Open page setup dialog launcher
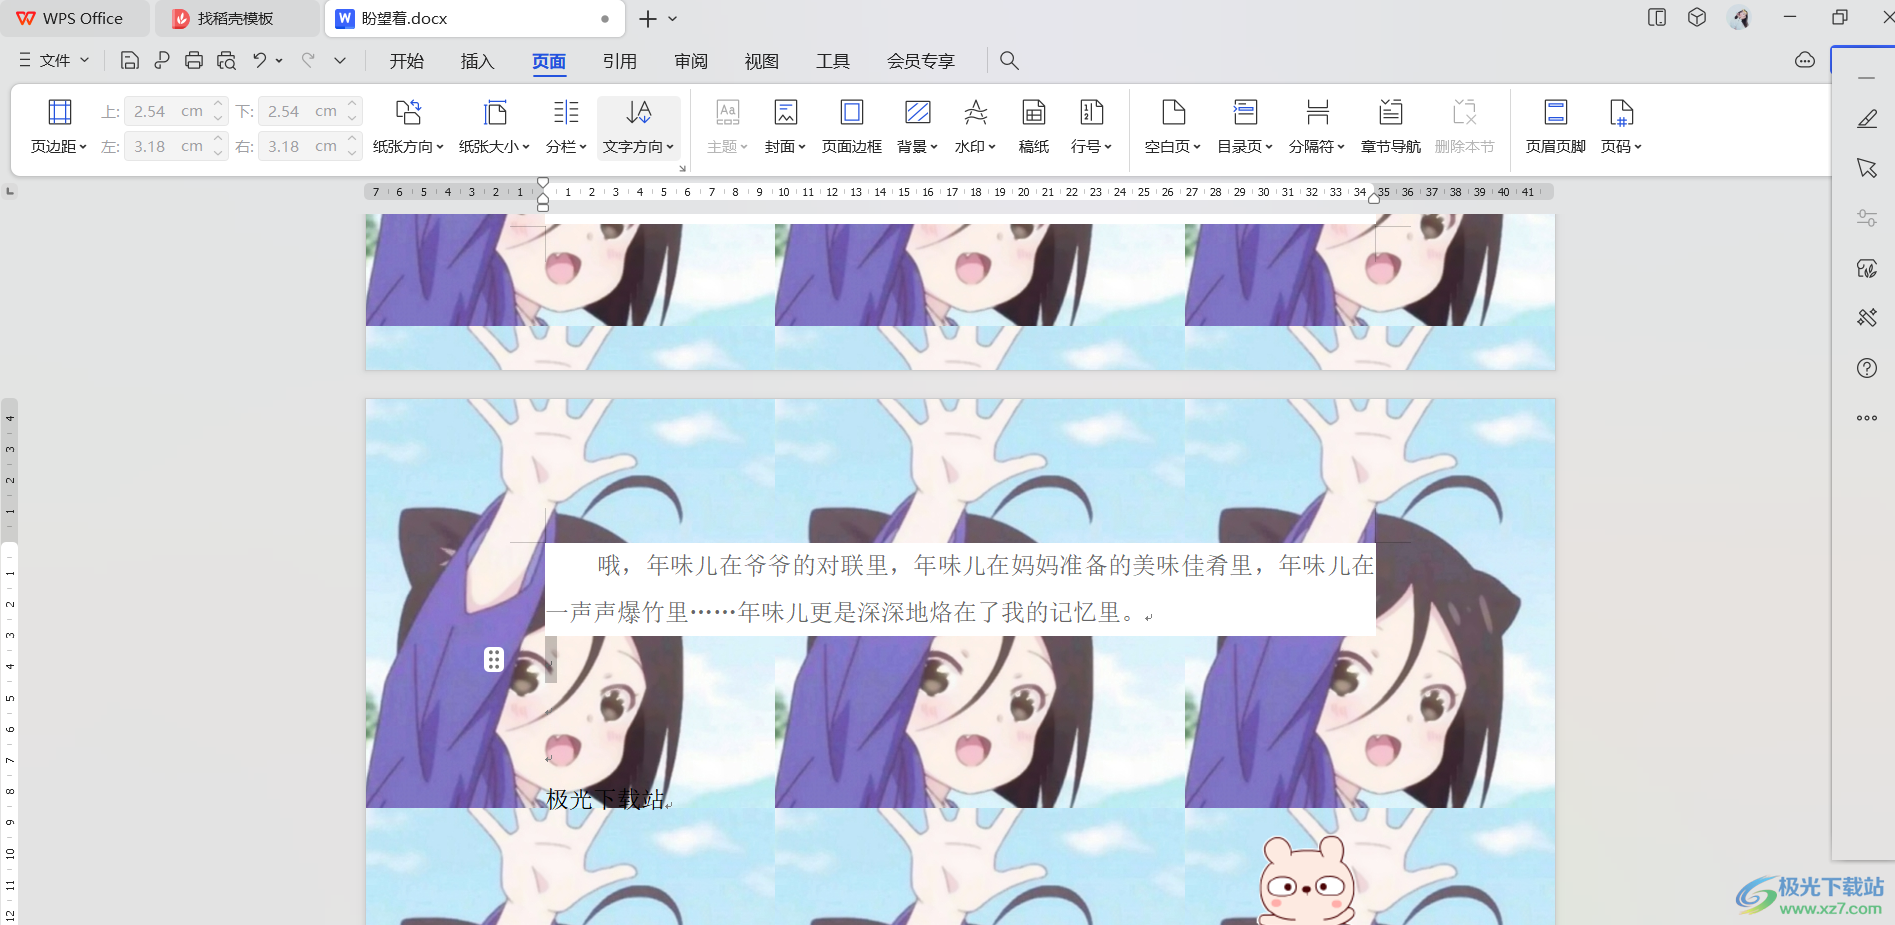Screen dimensions: 1895x925 tap(683, 169)
